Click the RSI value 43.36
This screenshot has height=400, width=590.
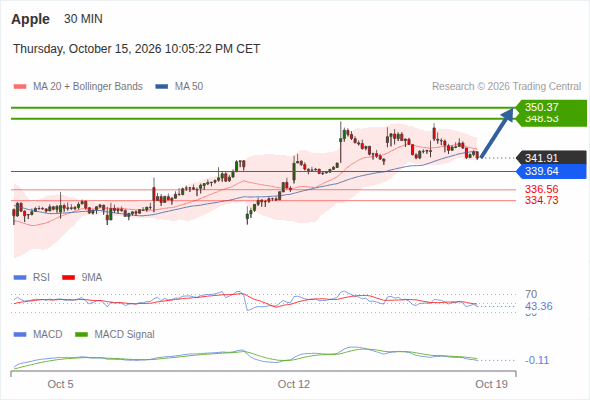click(x=539, y=306)
